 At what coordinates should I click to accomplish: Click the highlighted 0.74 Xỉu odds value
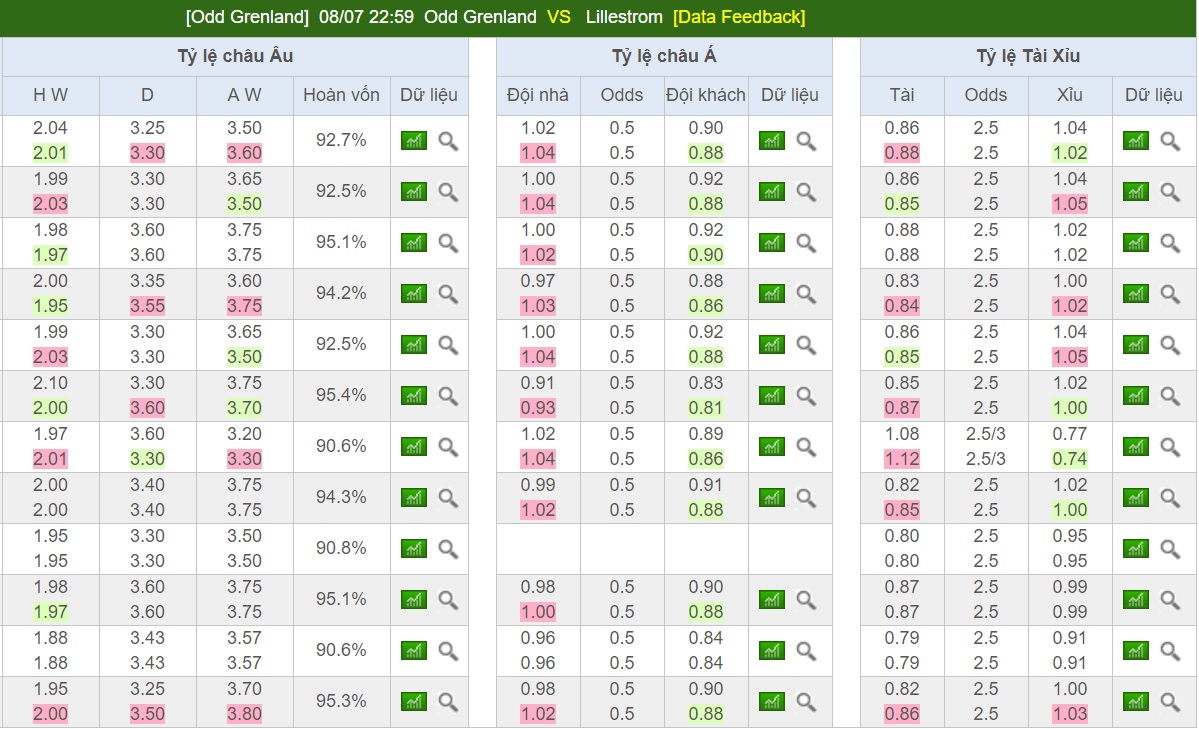pyautogui.click(x=1069, y=459)
